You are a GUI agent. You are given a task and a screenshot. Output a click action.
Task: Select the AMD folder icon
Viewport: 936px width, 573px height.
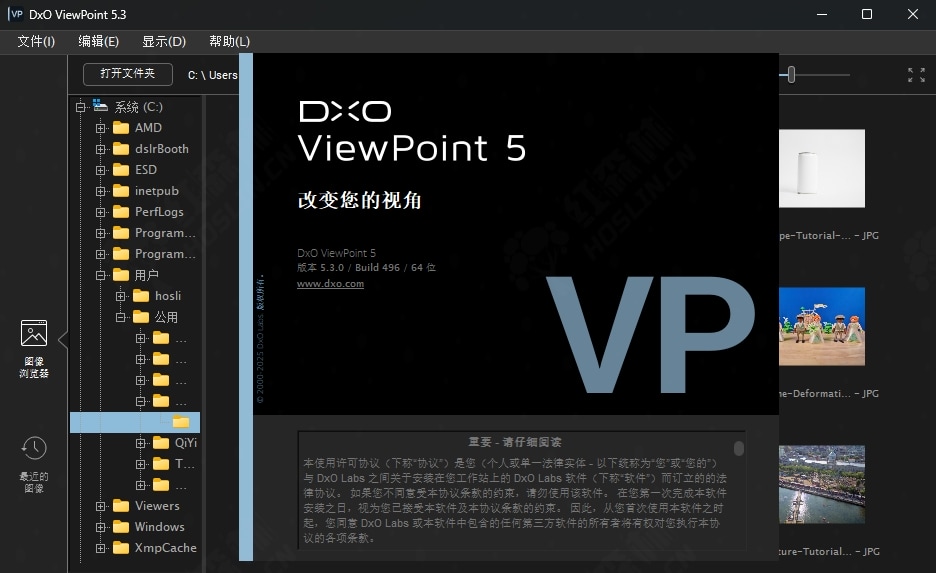click(122, 128)
